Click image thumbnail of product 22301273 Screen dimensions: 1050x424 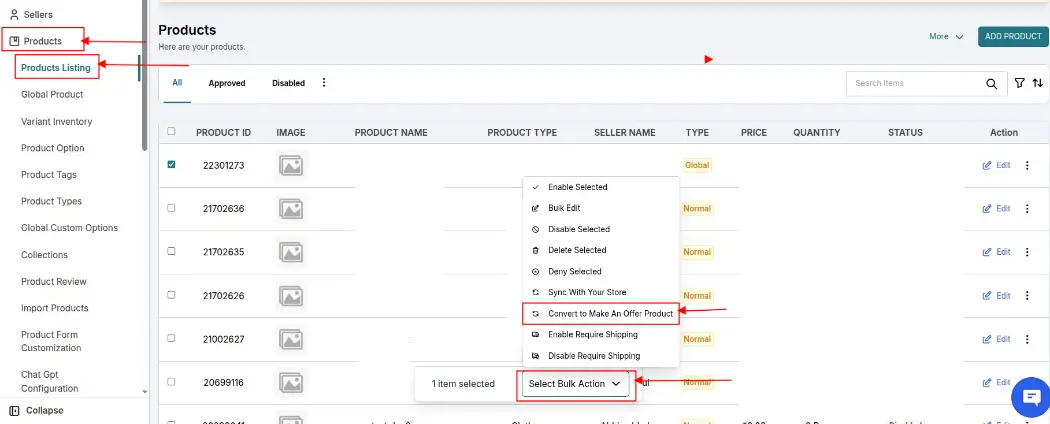(291, 165)
